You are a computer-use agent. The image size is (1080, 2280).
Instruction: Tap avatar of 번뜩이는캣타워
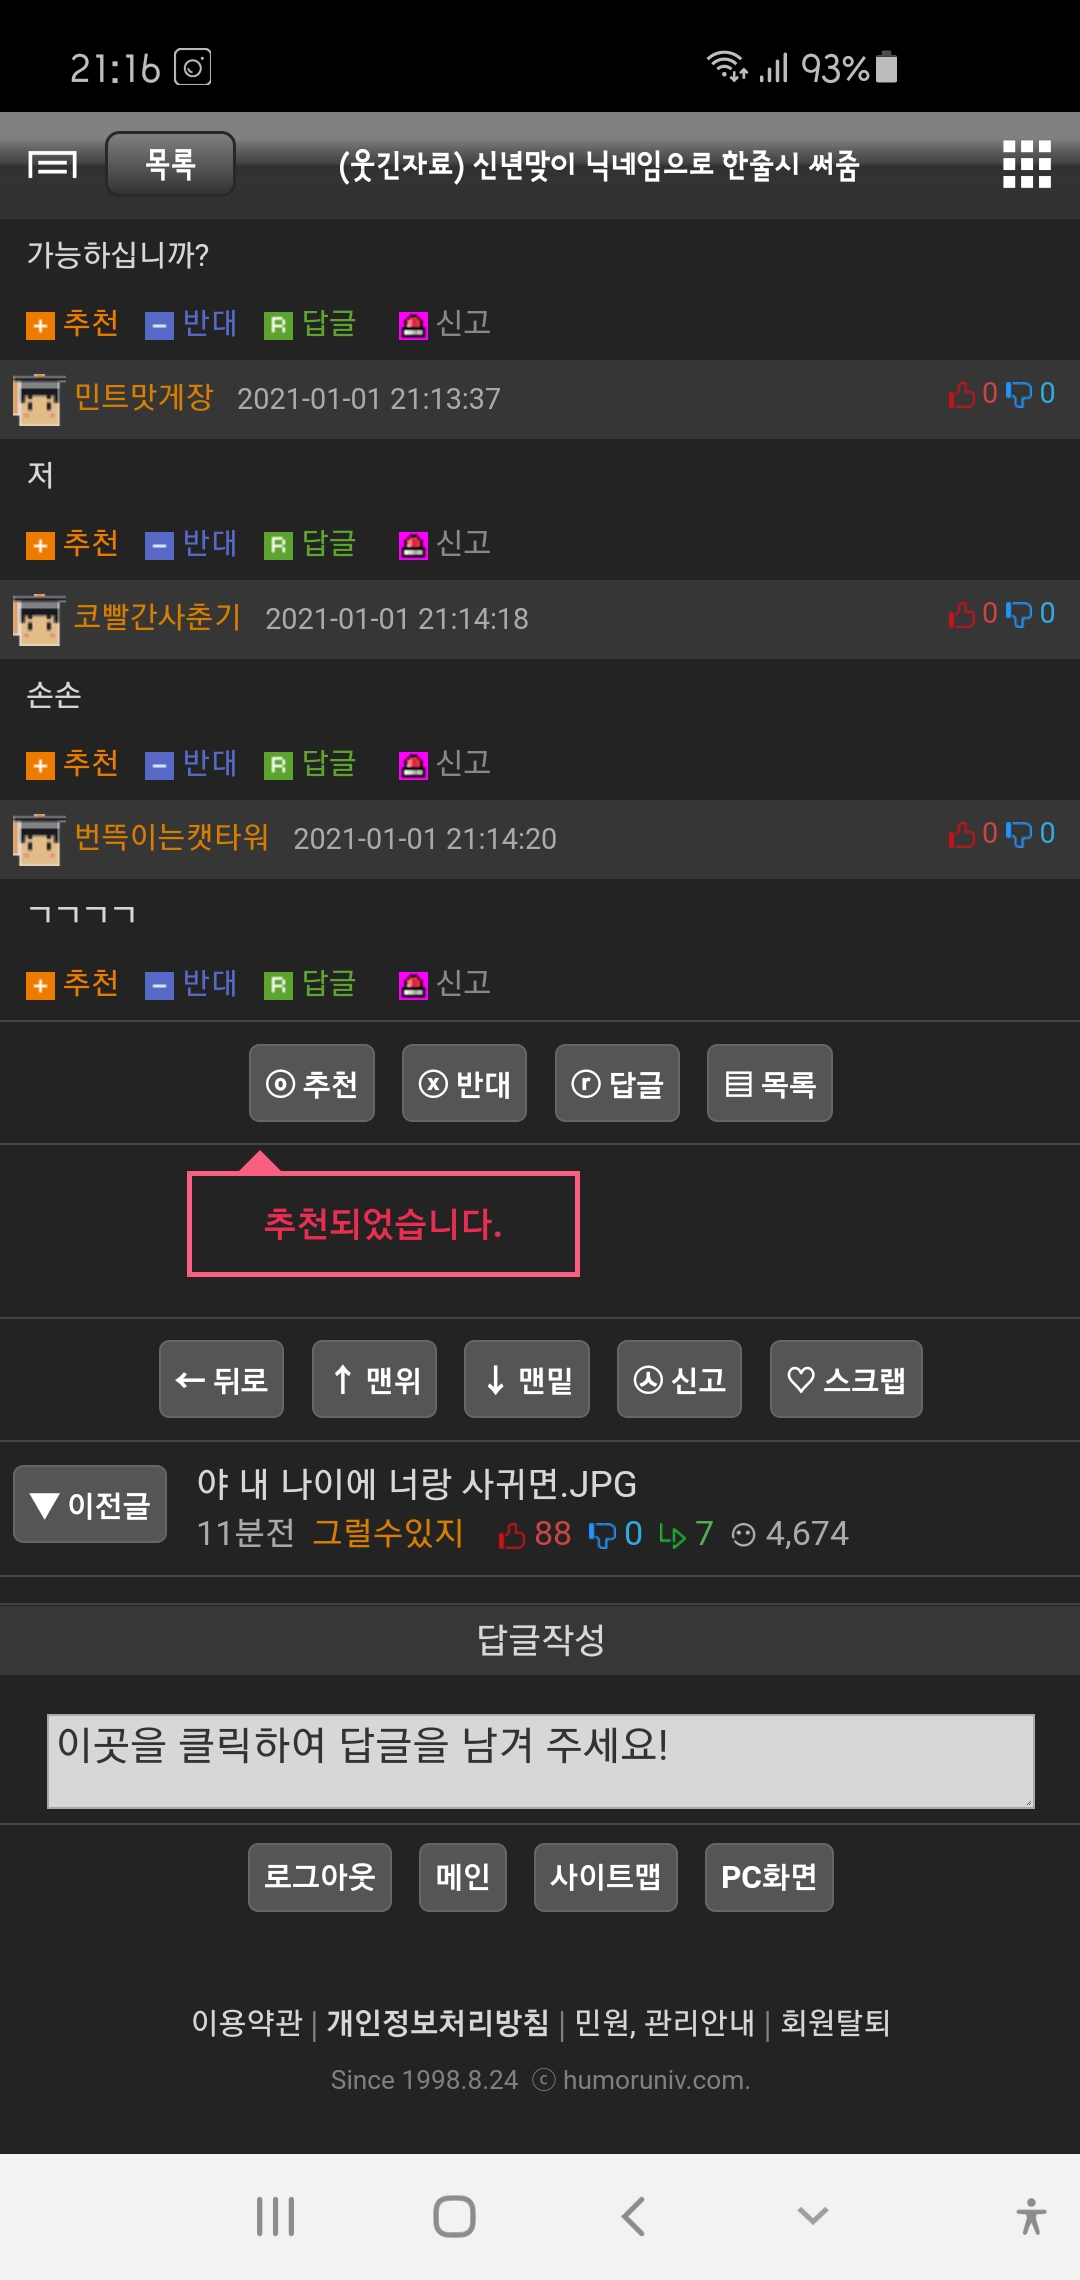[38, 838]
